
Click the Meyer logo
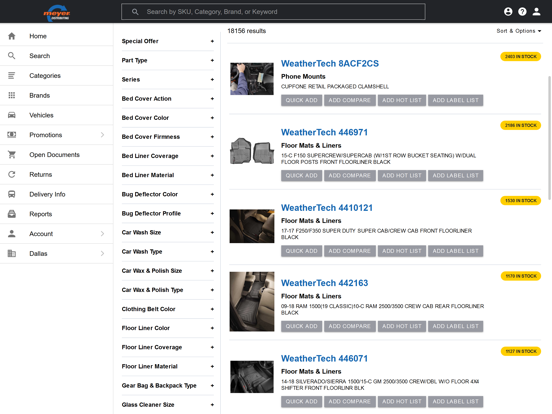[57, 13]
